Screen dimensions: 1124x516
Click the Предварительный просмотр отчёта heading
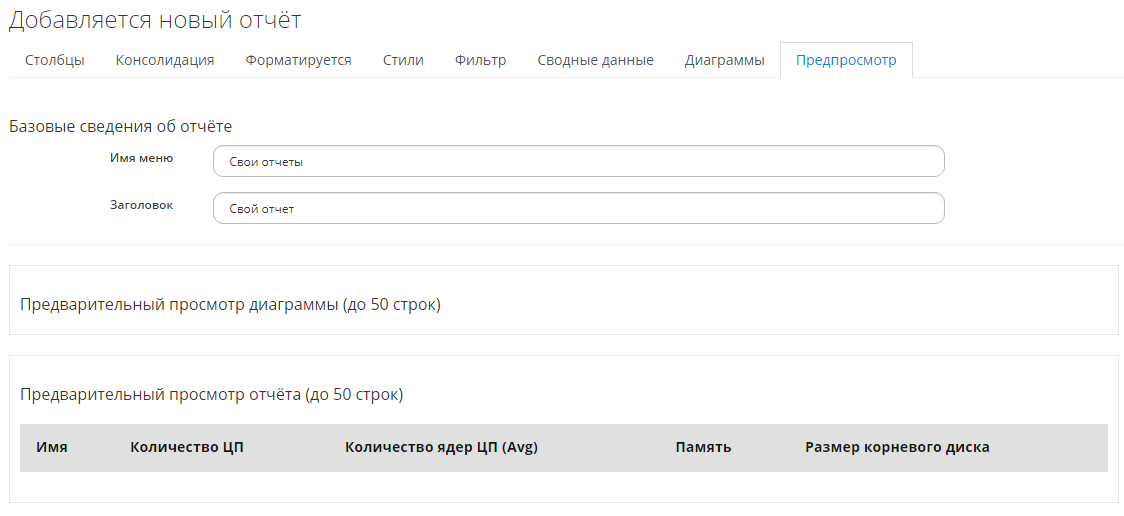(x=211, y=395)
